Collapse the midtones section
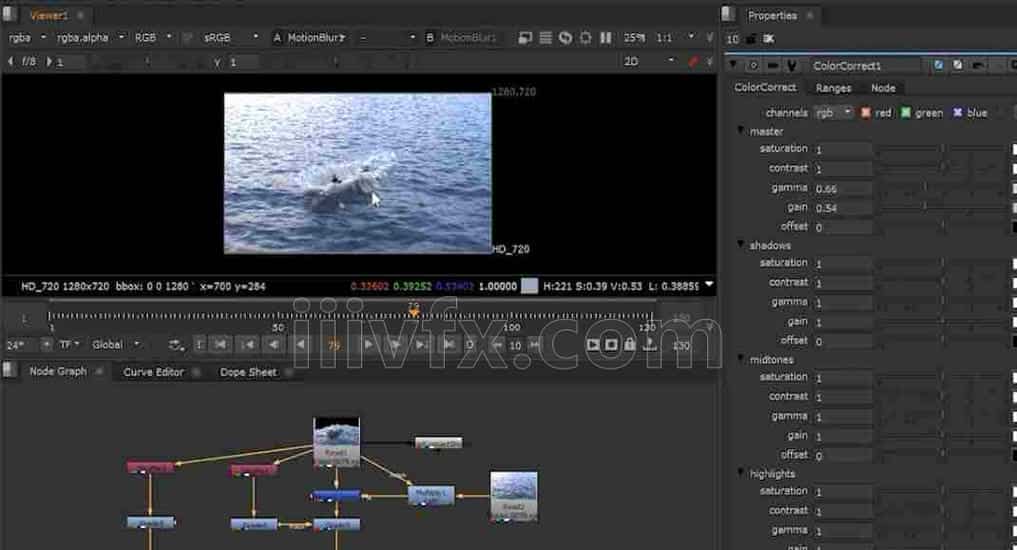 (741, 359)
